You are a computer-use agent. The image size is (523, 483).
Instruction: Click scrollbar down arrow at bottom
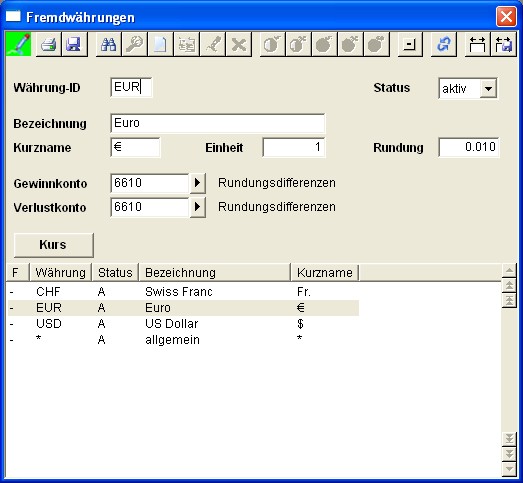509,469
